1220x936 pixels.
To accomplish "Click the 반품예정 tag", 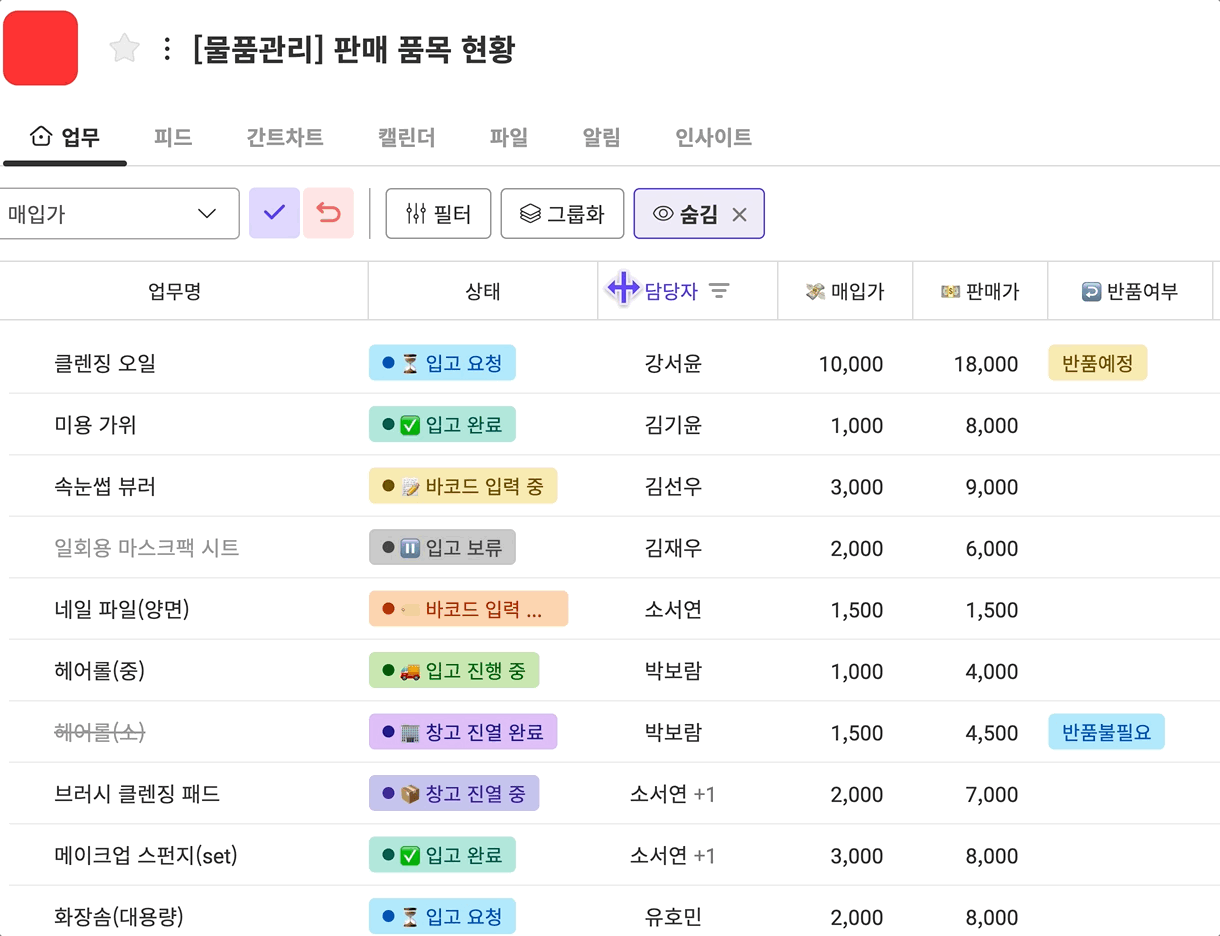I will [x=1097, y=363].
